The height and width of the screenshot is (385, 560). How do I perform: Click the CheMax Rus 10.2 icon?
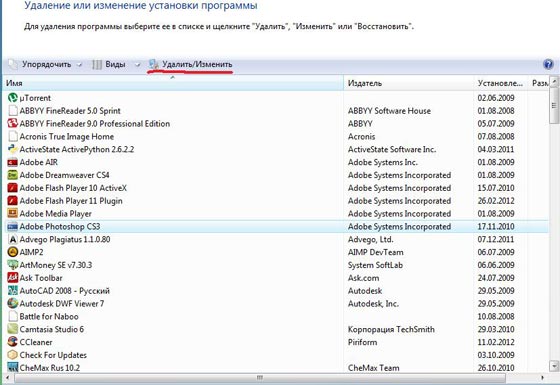(x=12, y=368)
